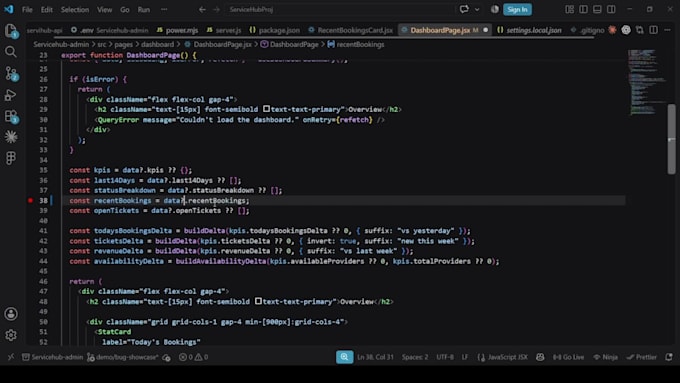
Task: Open the Edit menu
Action: 46,9
